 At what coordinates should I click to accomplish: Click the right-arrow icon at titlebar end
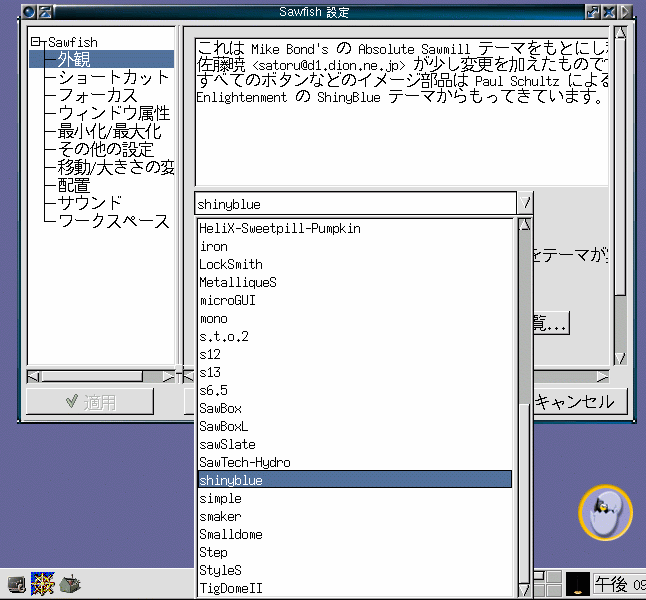(625, 12)
